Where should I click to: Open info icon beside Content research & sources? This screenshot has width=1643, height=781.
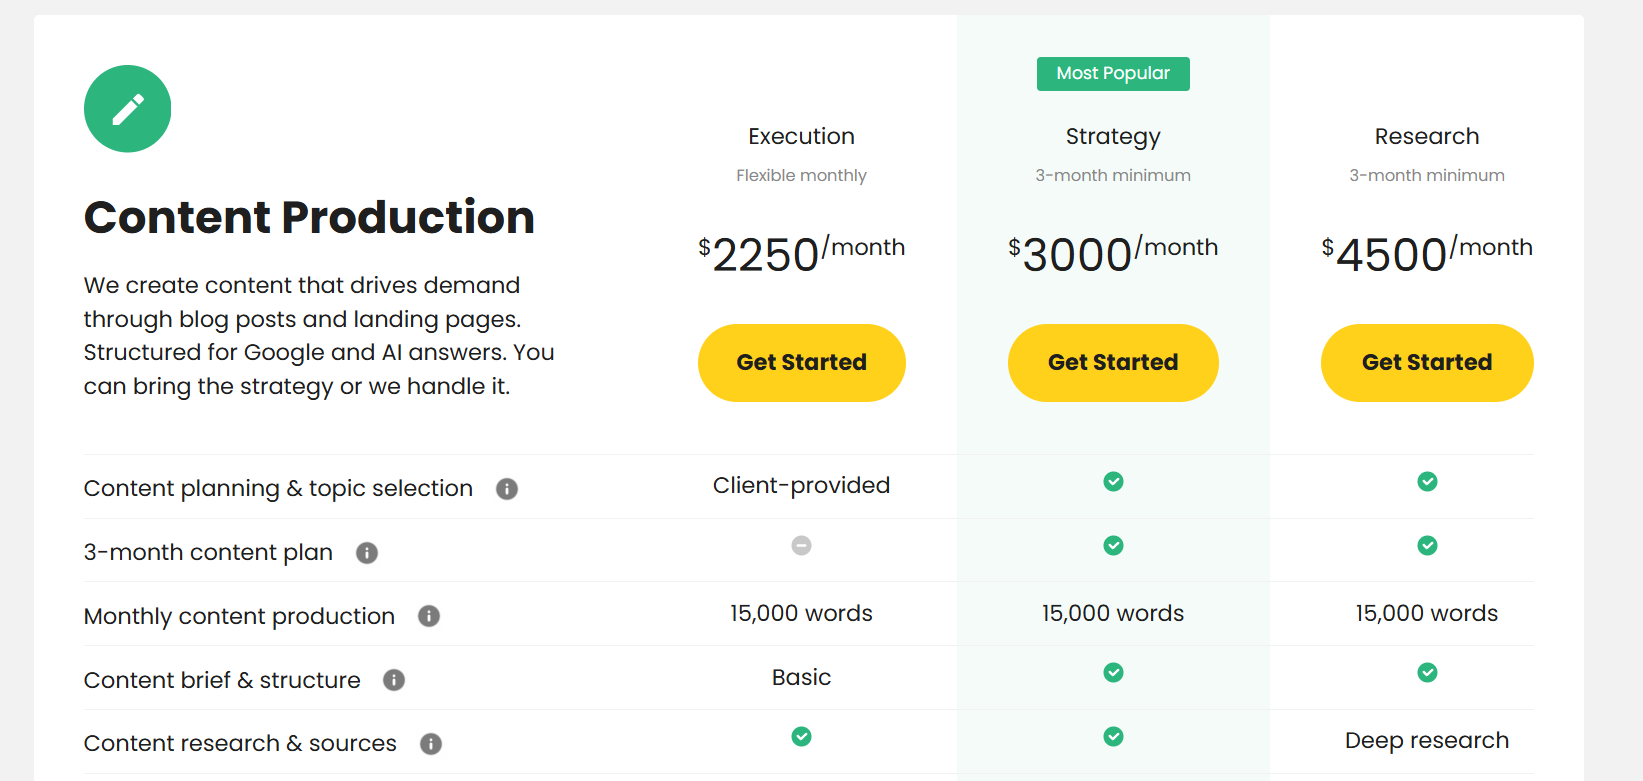431,744
